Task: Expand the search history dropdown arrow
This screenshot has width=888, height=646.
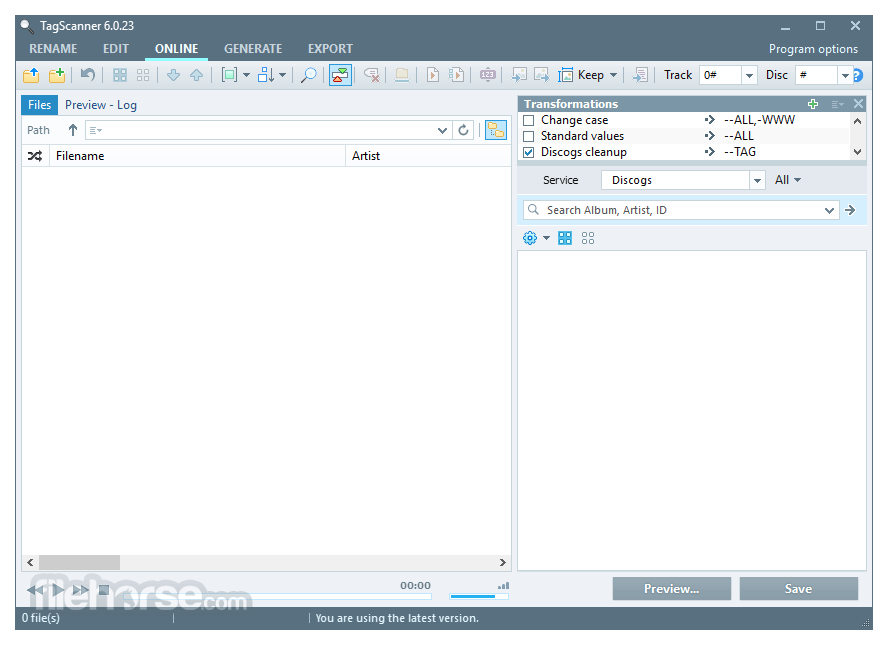Action: click(x=829, y=211)
